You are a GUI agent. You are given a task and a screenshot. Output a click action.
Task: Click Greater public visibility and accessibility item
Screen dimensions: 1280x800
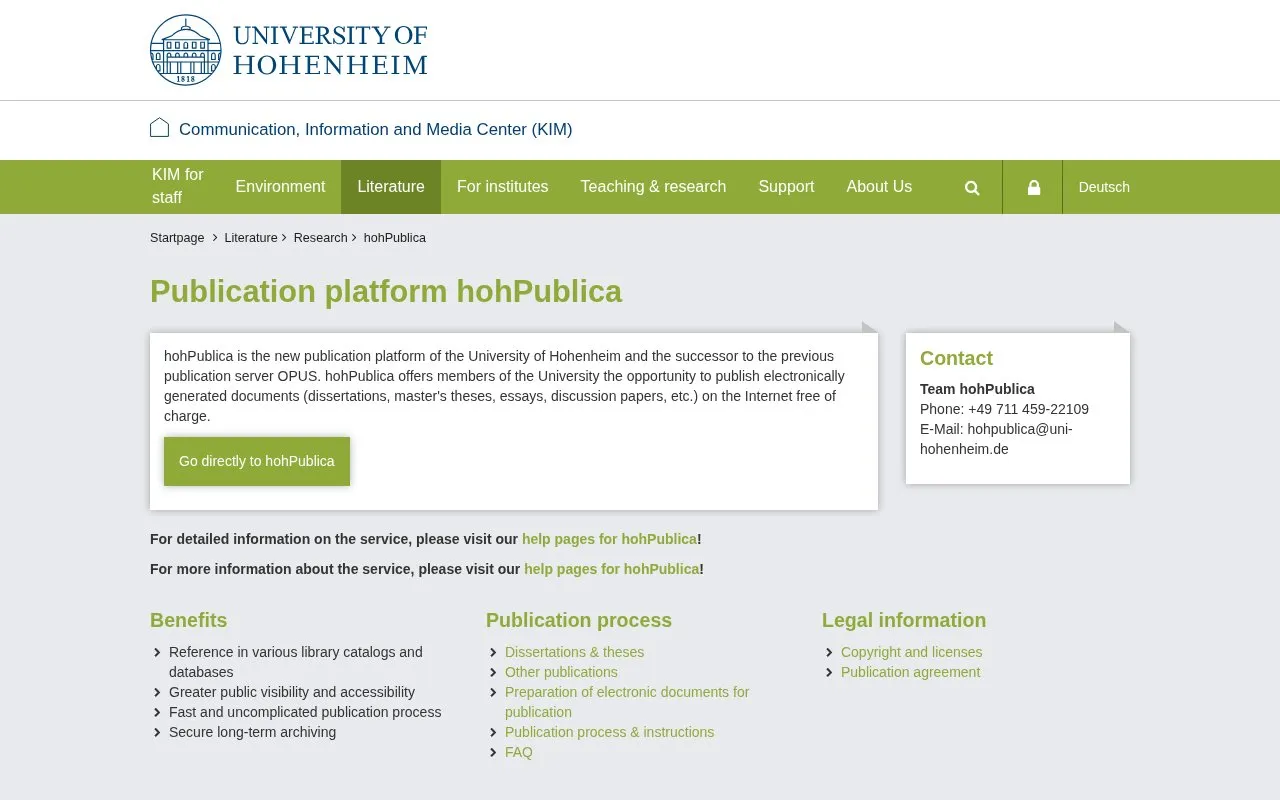pyautogui.click(x=292, y=692)
